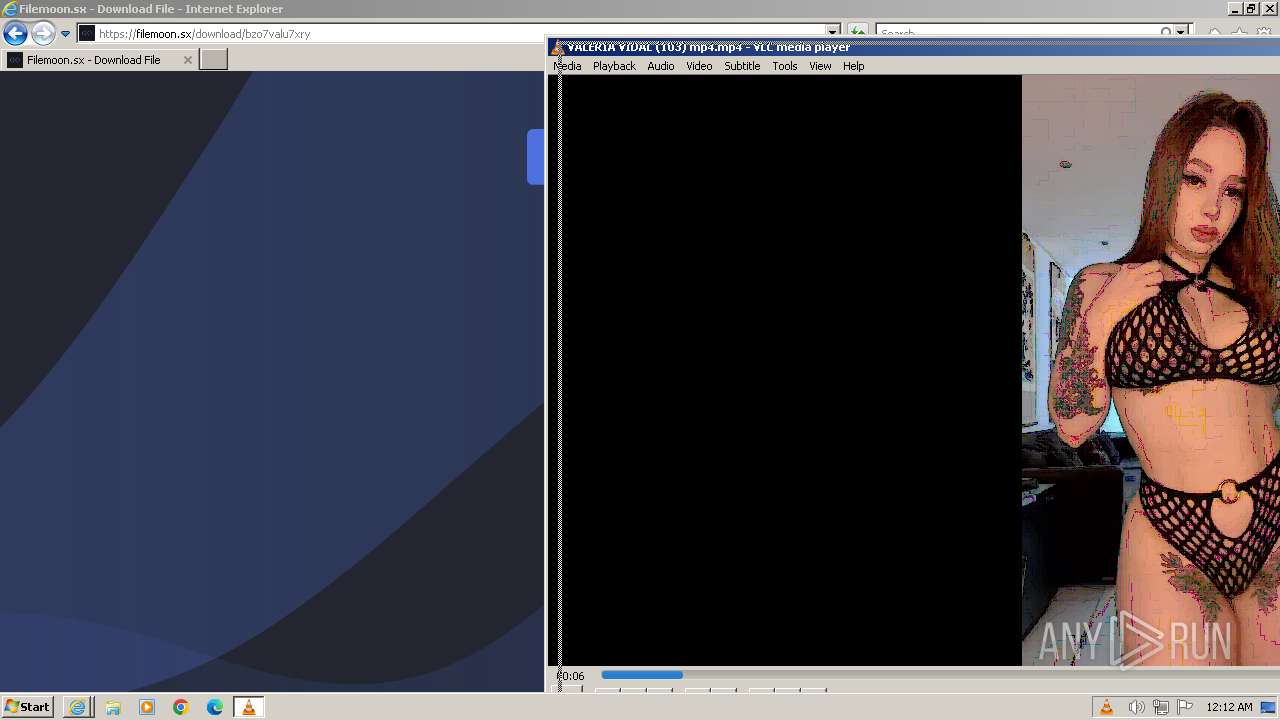Launch Google Chrome from taskbar
Screen dimensions: 1280x720
(181, 707)
